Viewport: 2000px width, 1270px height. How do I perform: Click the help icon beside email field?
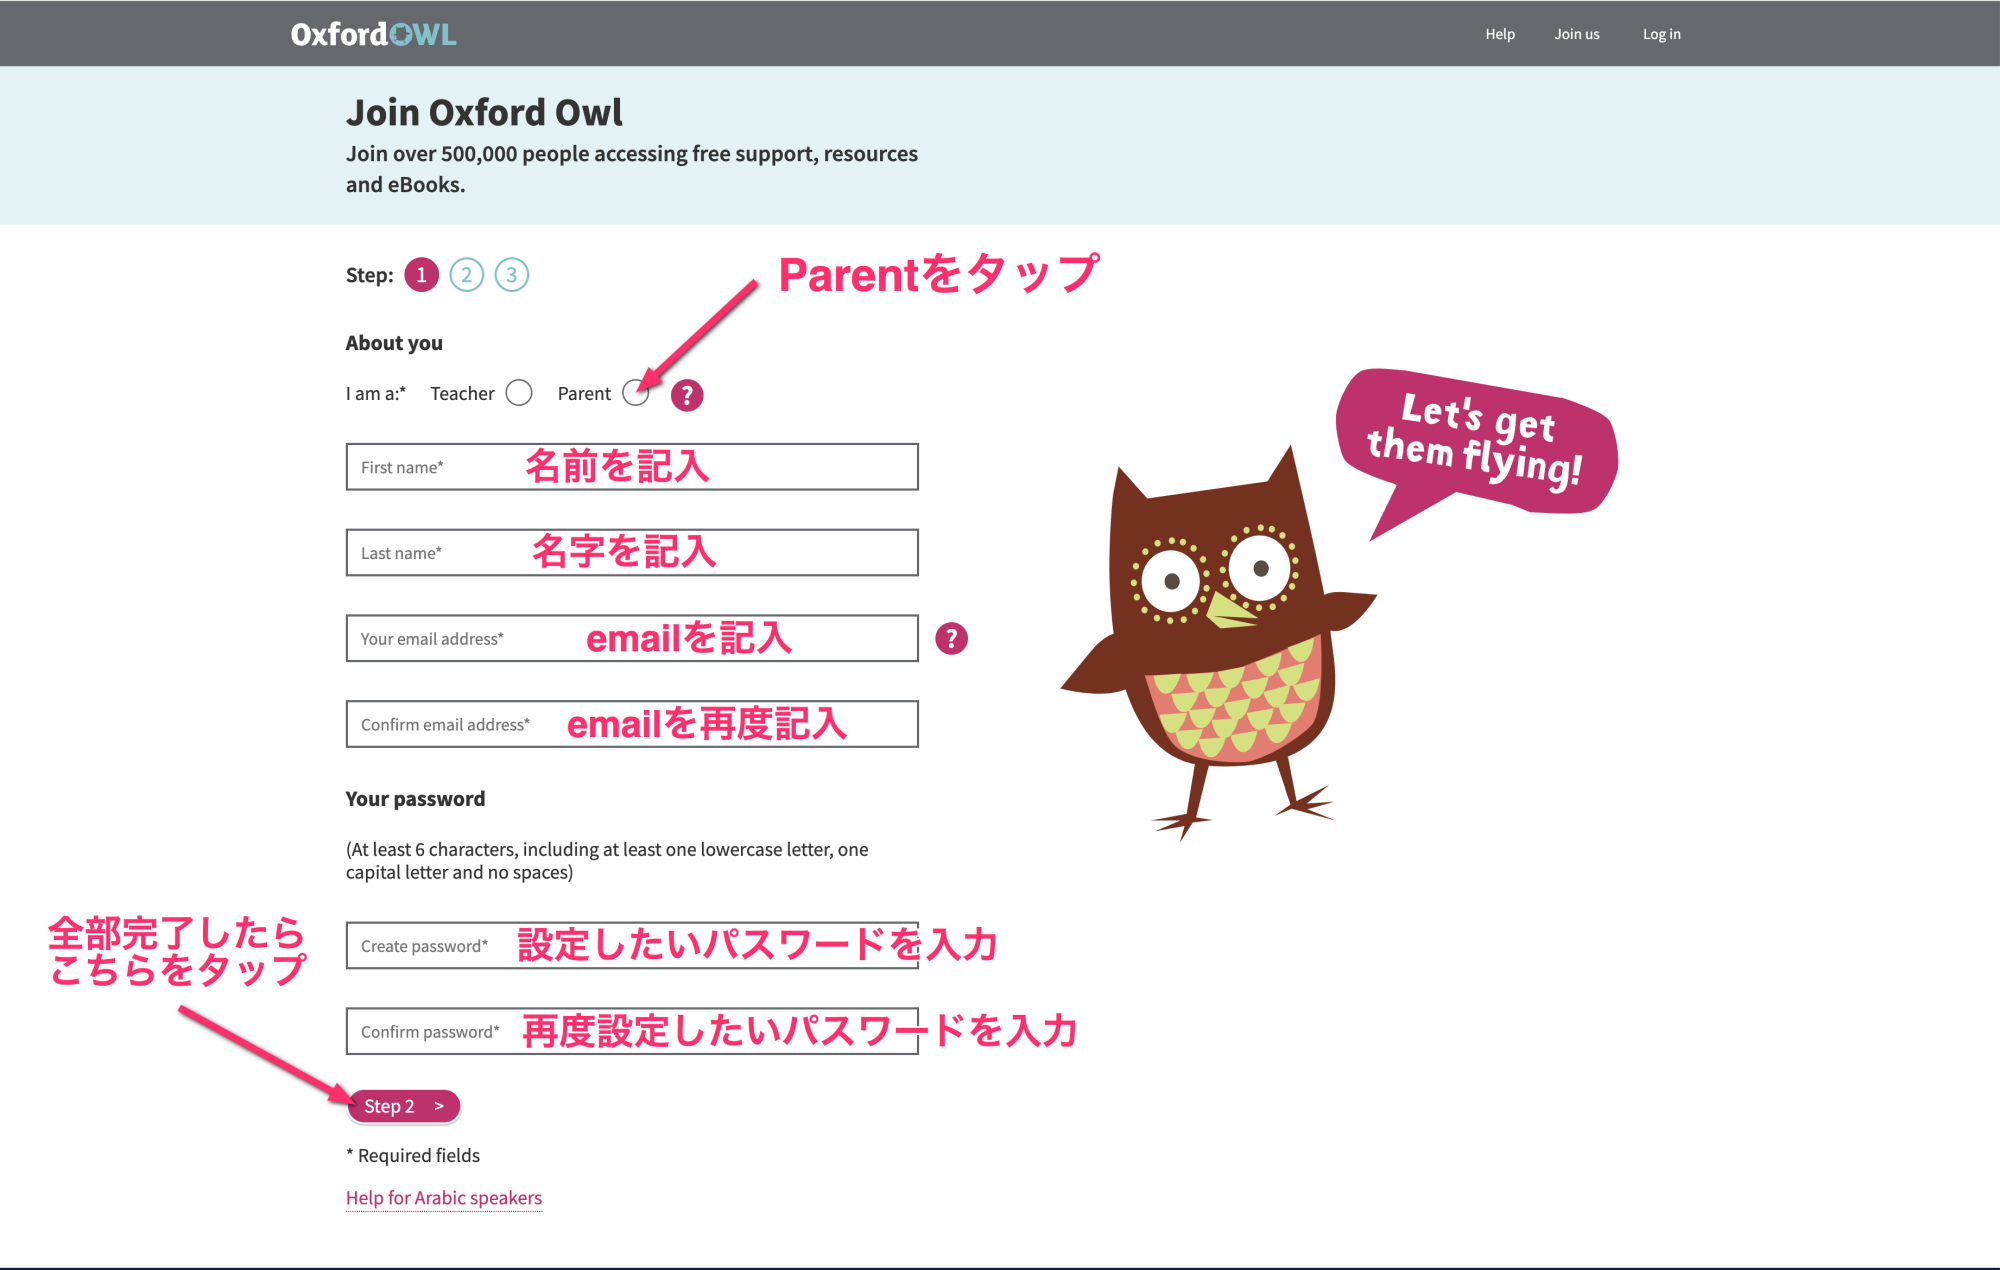(952, 638)
